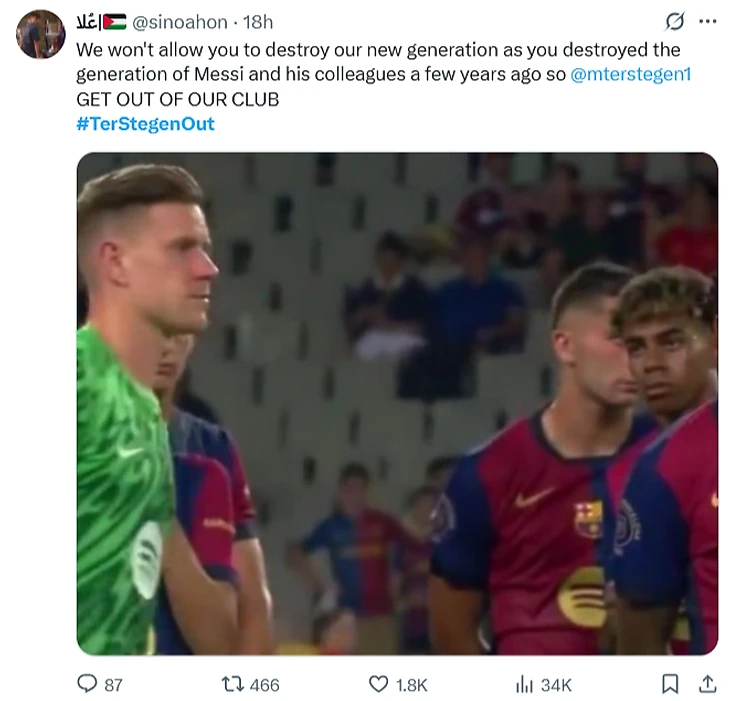Open the three-dot more options menu
Screen dimensions: 730x701
point(707,21)
